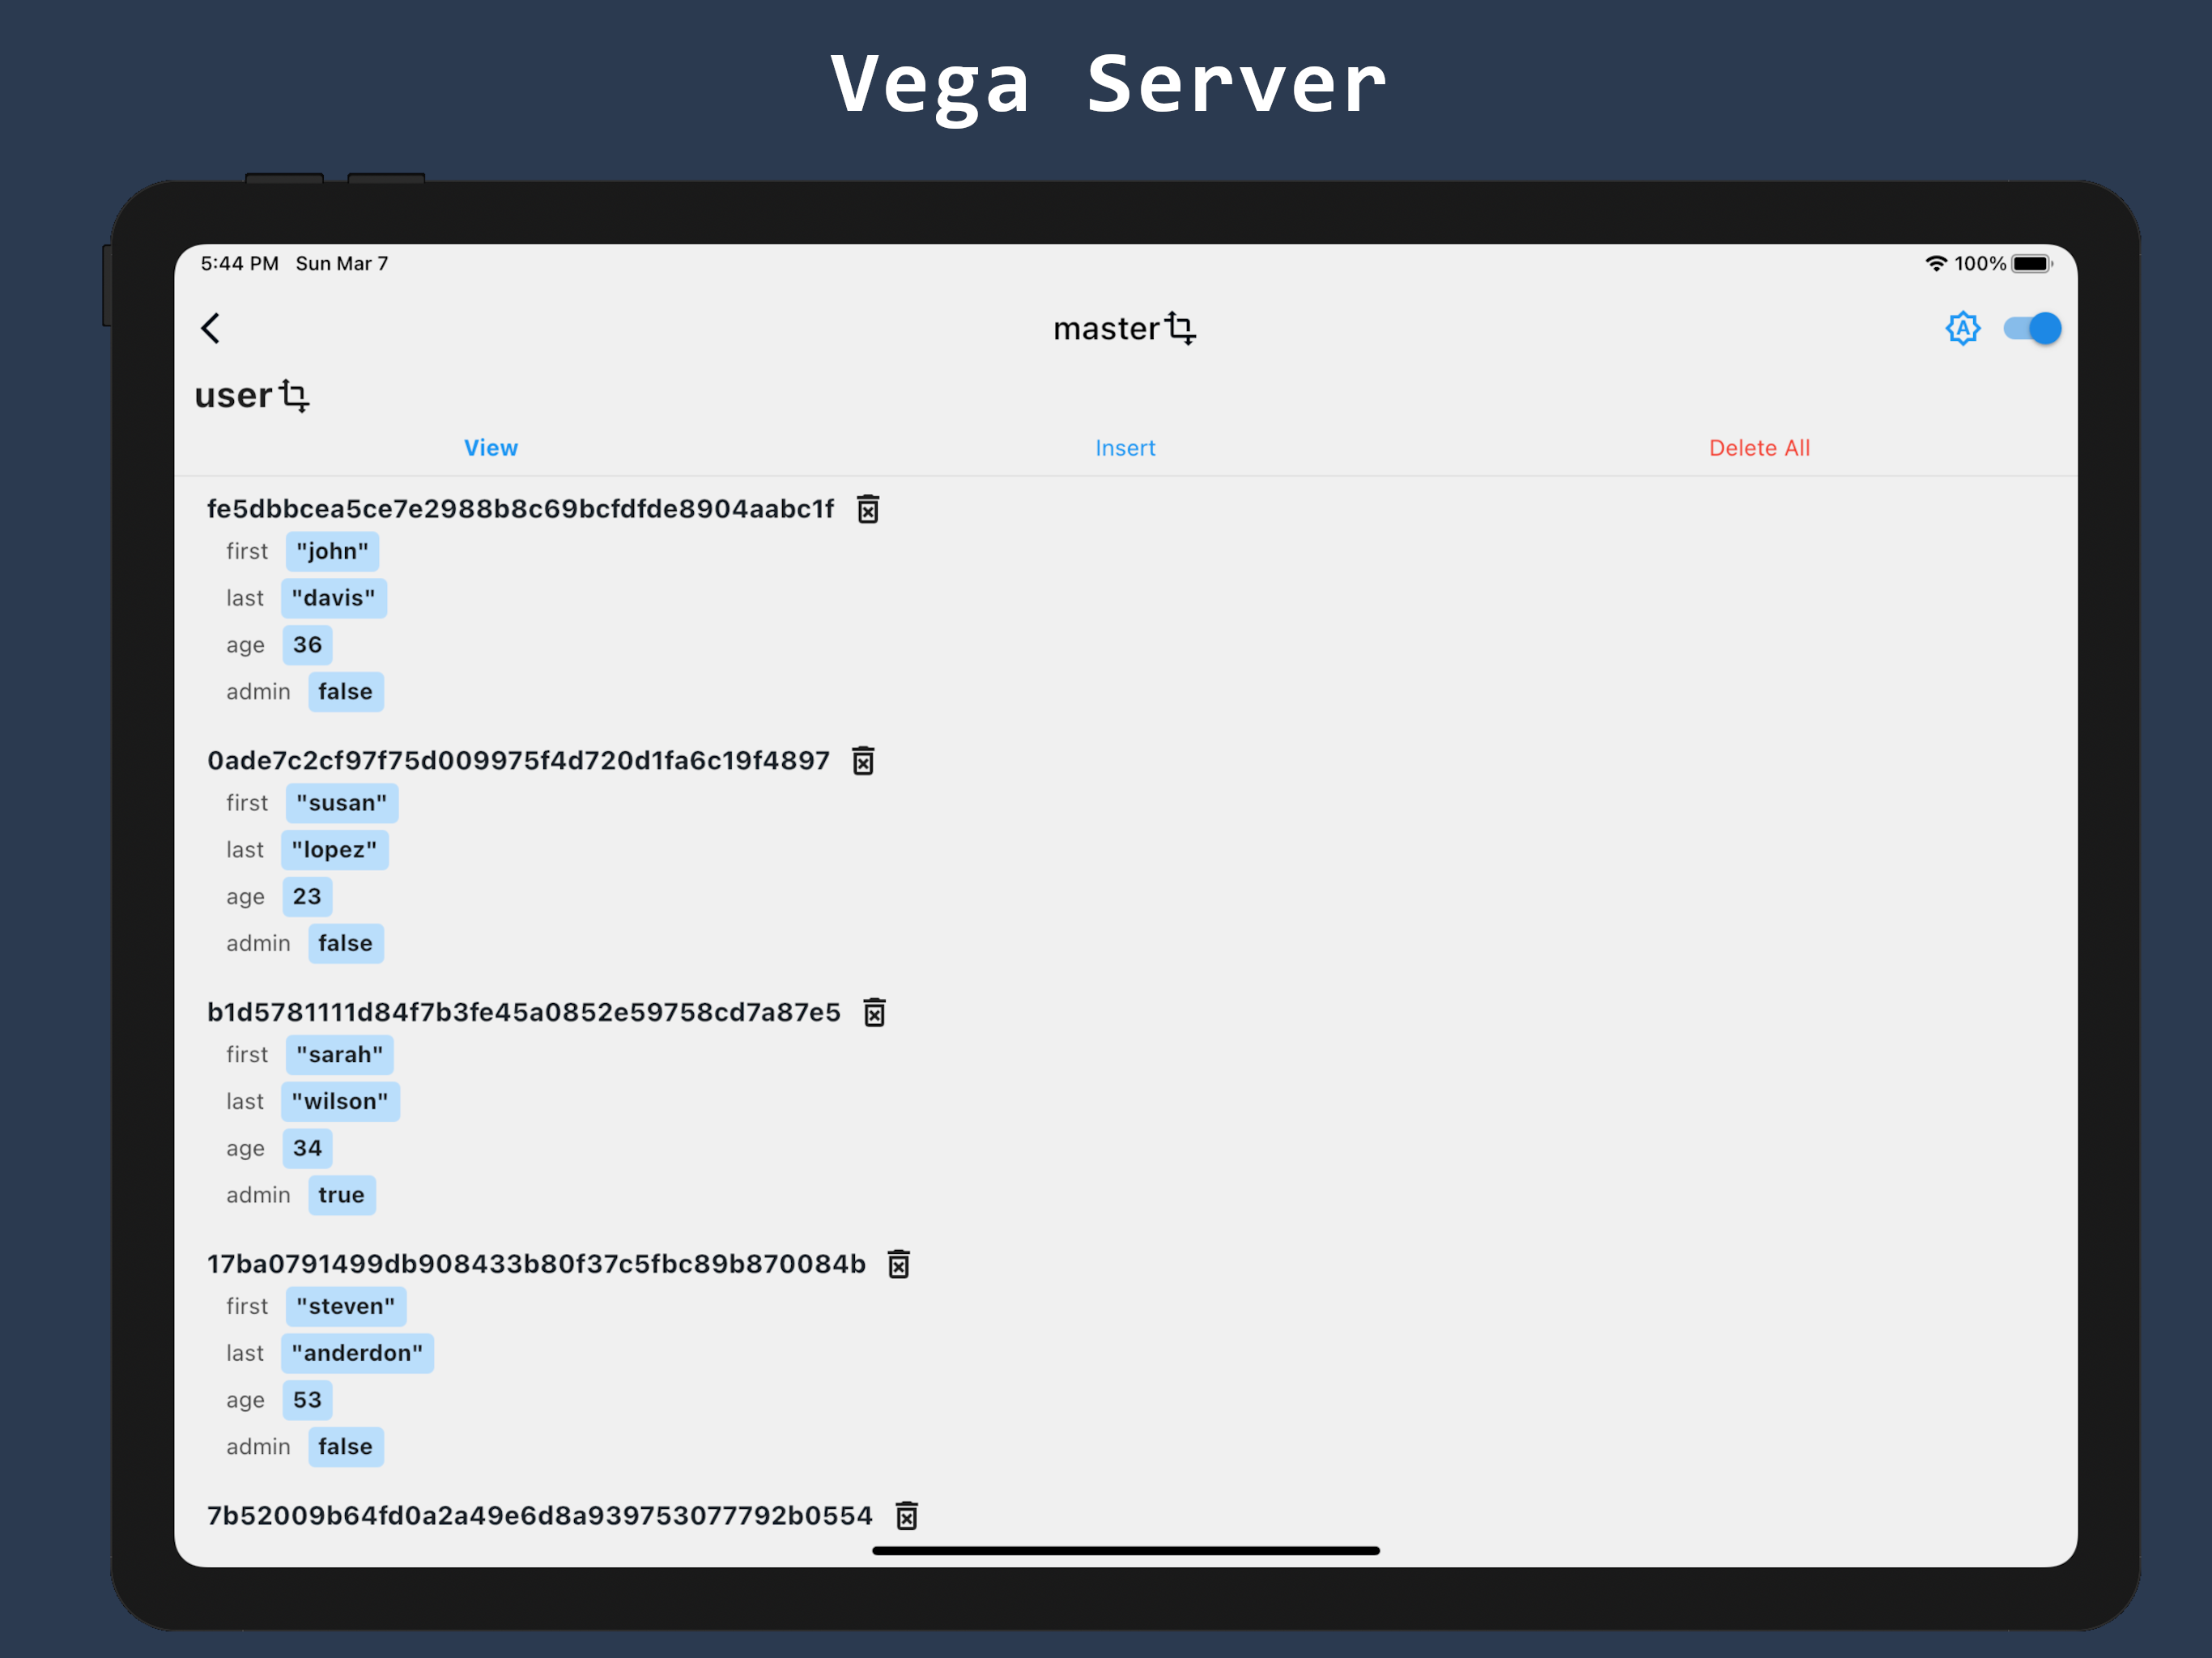Click the user collection heading
The width and height of the screenshot is (2212, 1658).
233,396
